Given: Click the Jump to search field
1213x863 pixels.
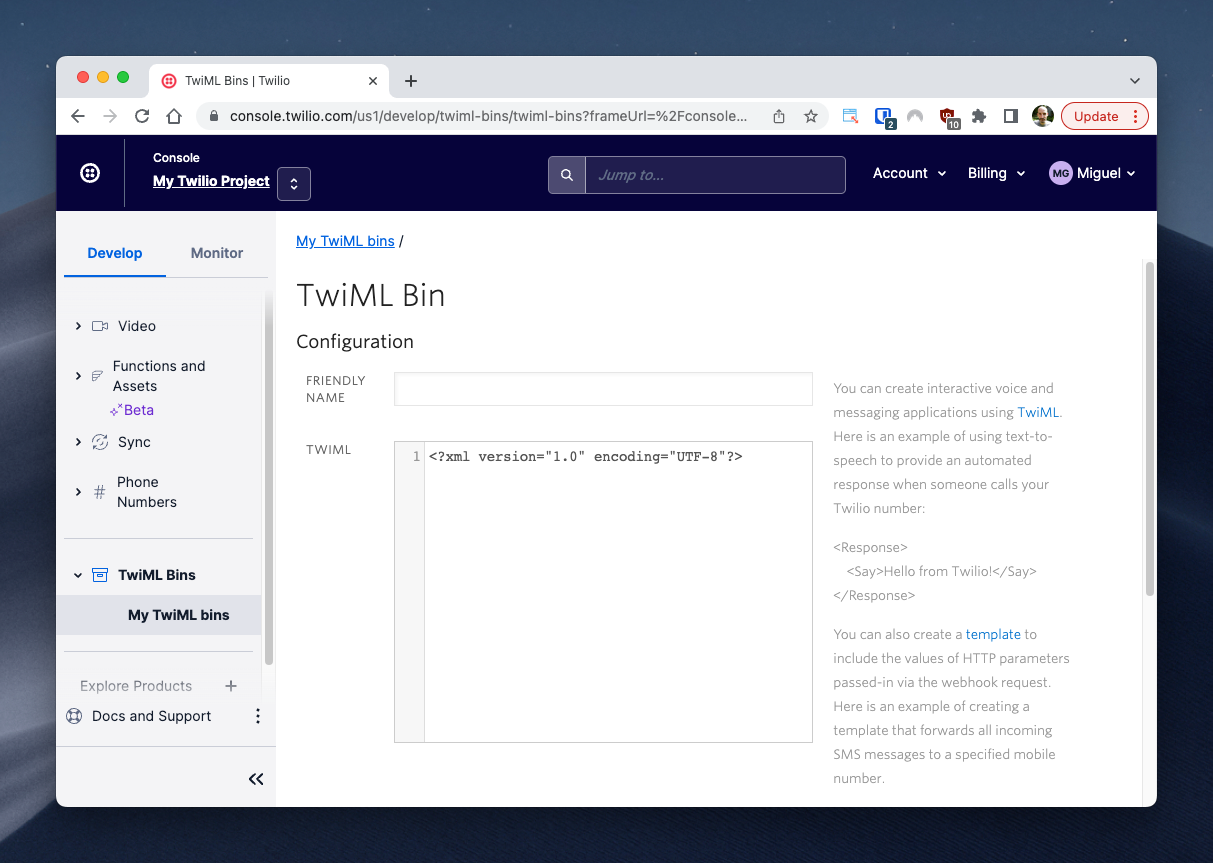Looking at the screenshot, I should (715, 175).
